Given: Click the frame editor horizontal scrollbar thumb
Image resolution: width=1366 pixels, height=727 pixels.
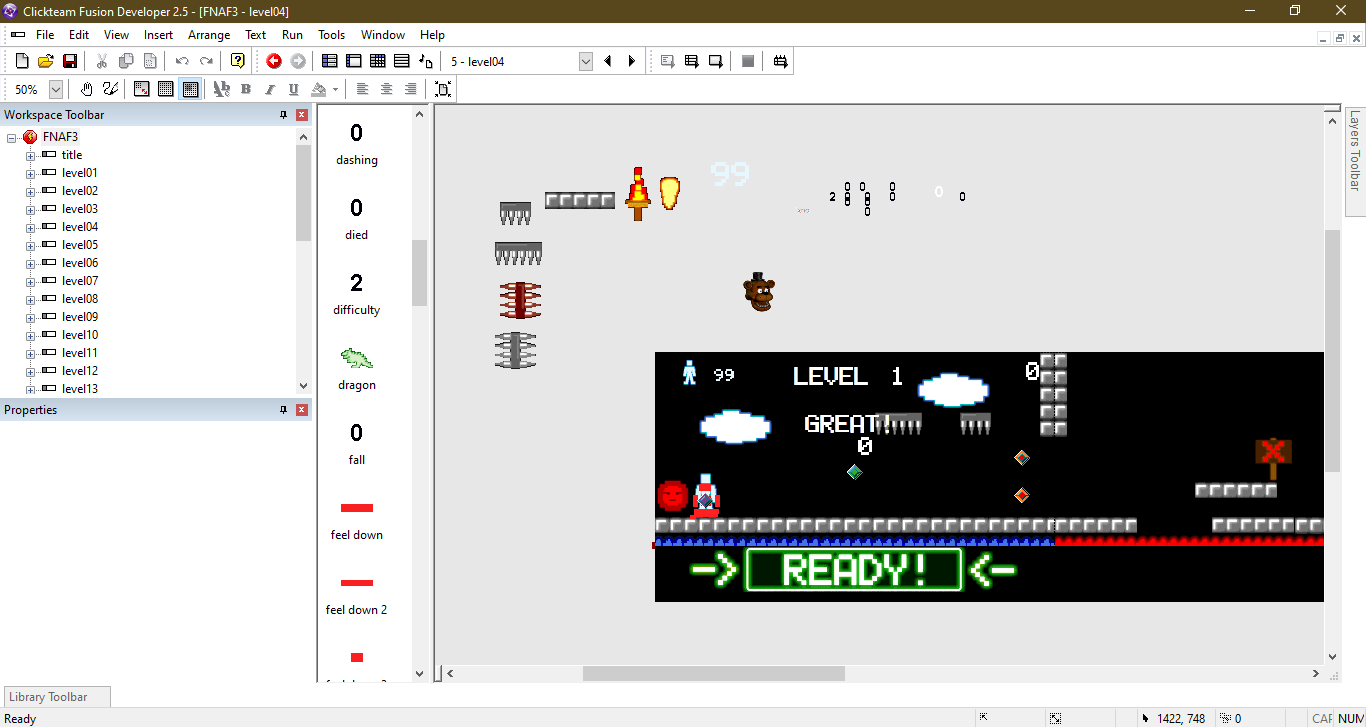Looking at the screenshot, I should (x=714, y=674).
